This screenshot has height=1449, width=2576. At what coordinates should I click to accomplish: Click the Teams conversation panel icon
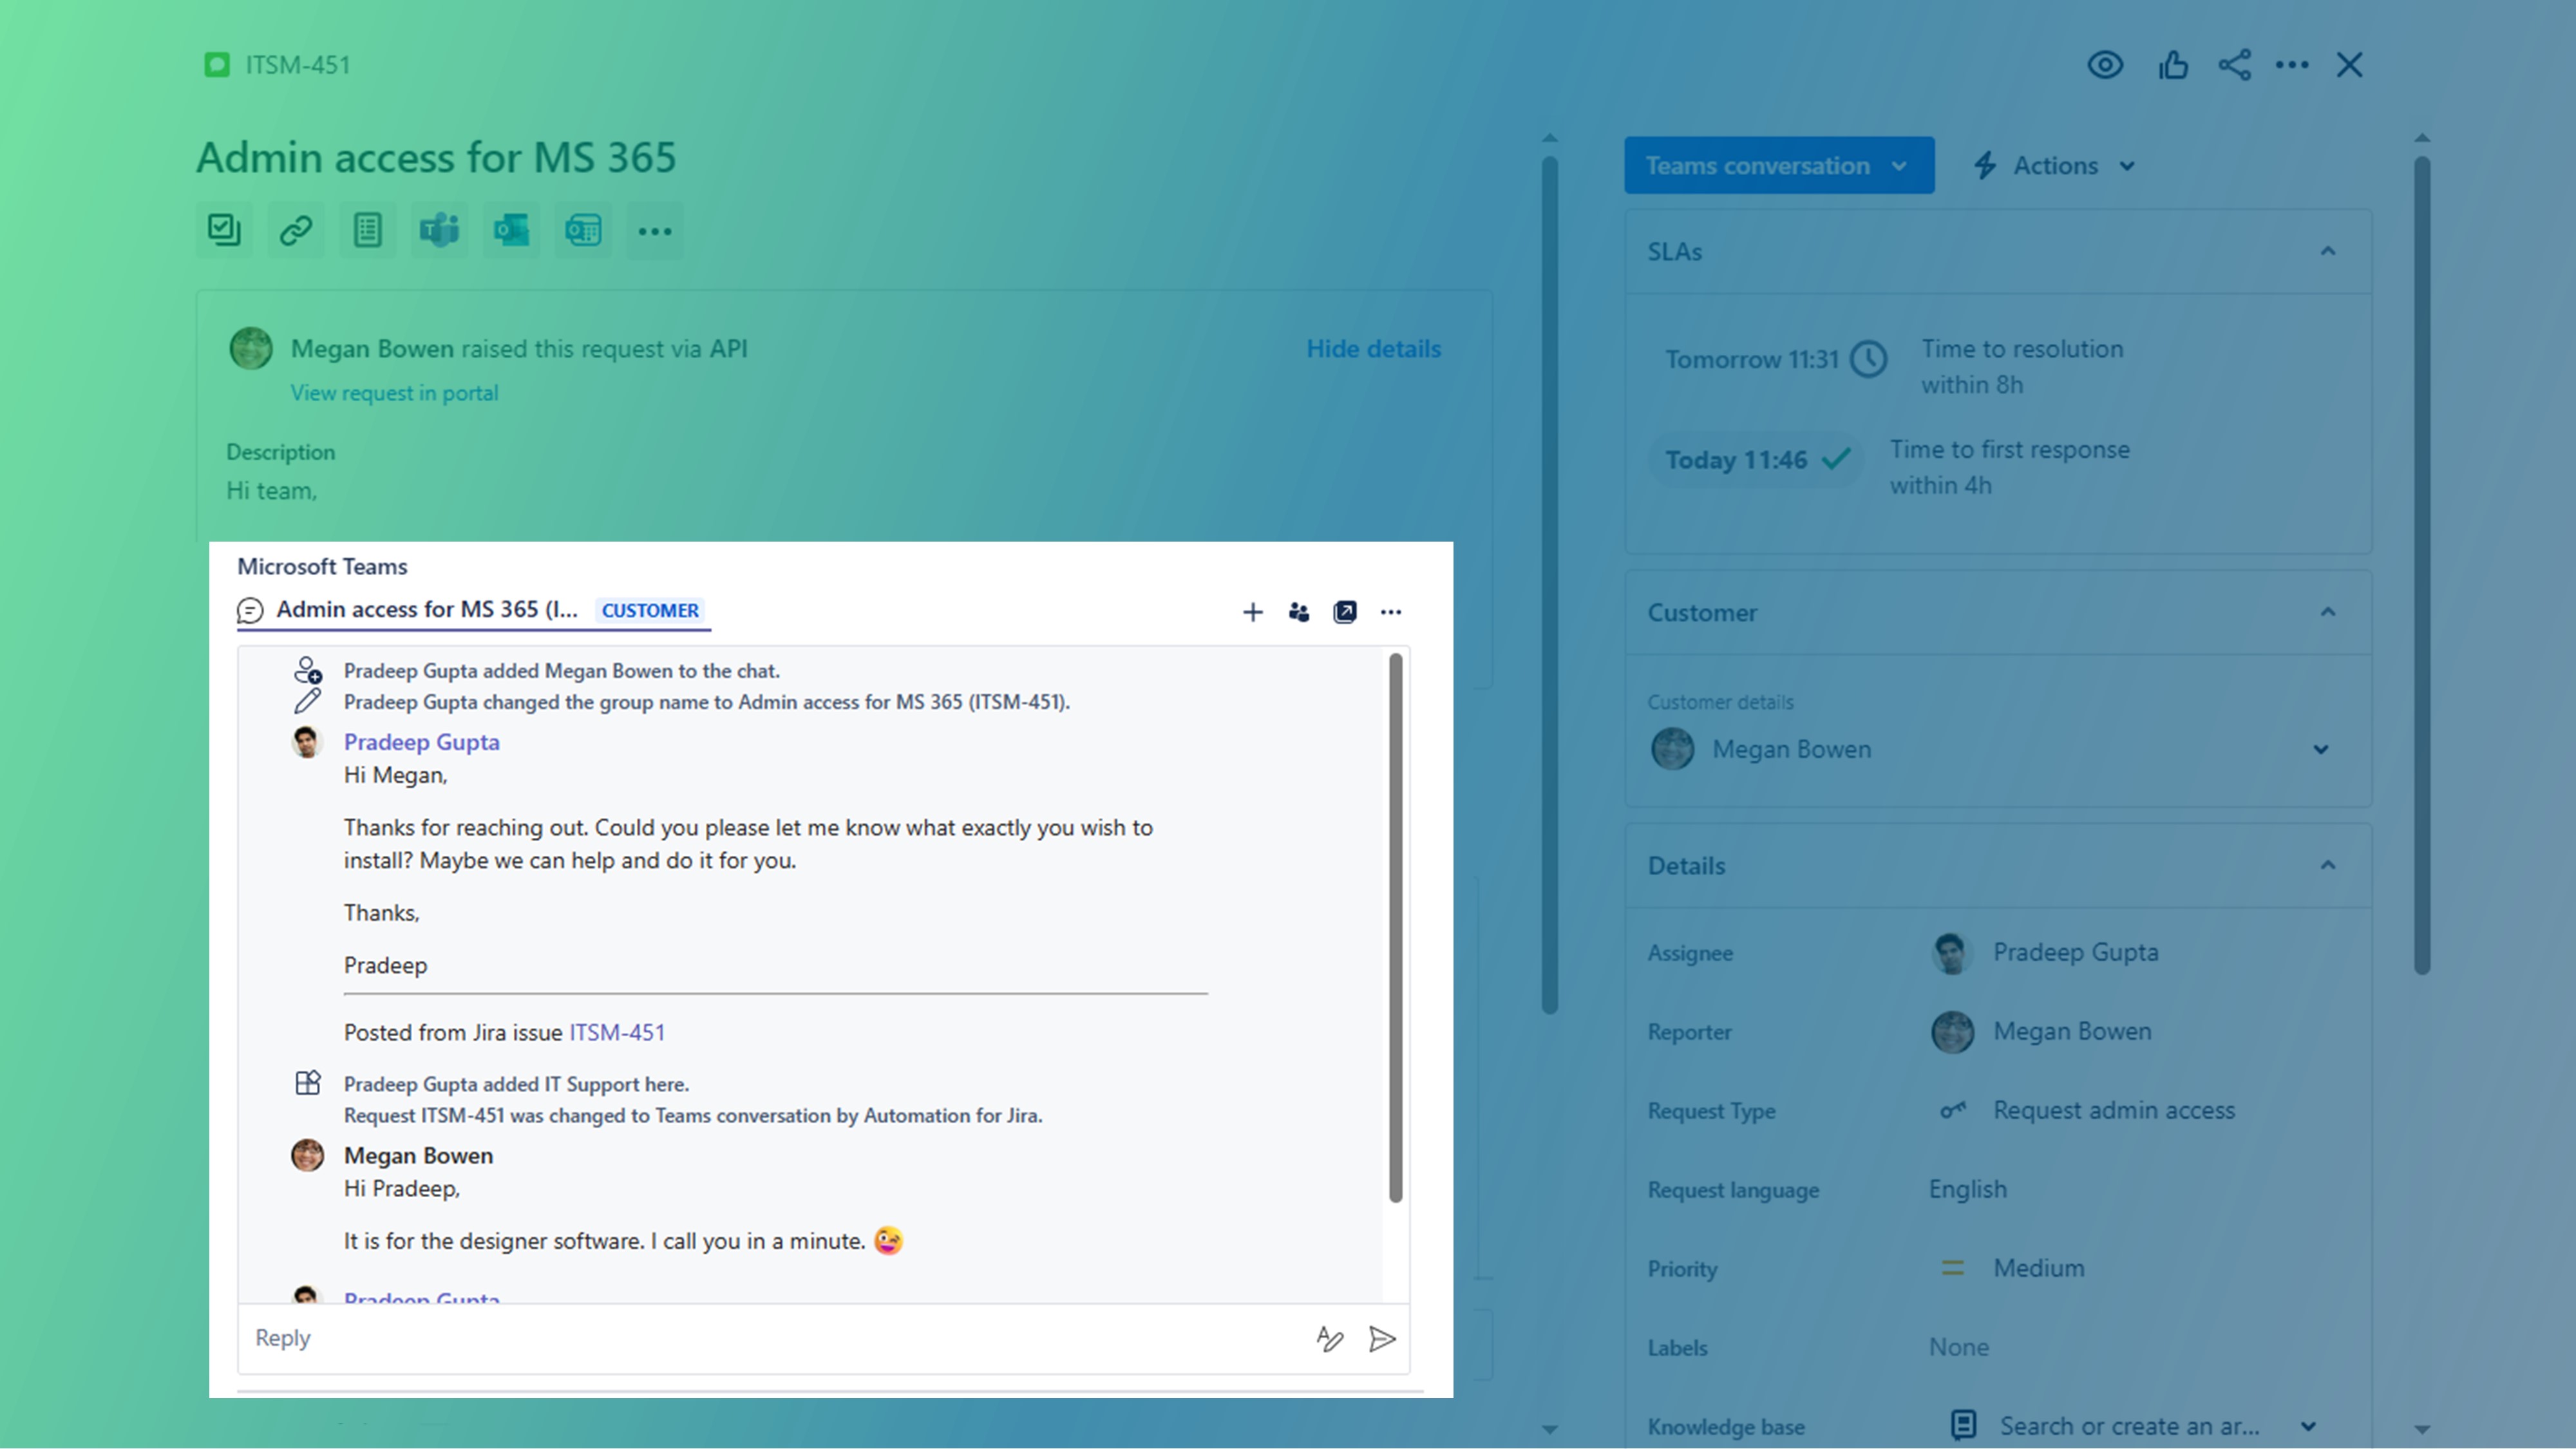point(437,230)
